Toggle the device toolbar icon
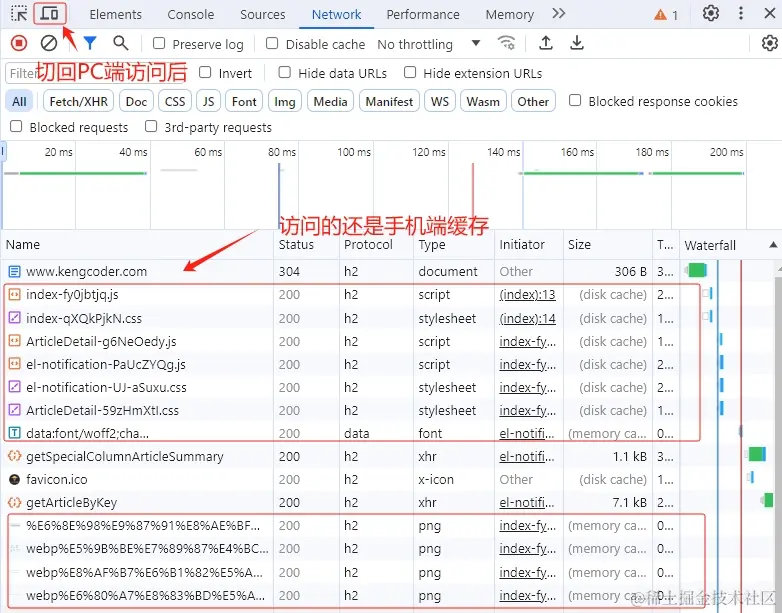The width and height of the screenshot is (782, 613). (x=49, y=13)
